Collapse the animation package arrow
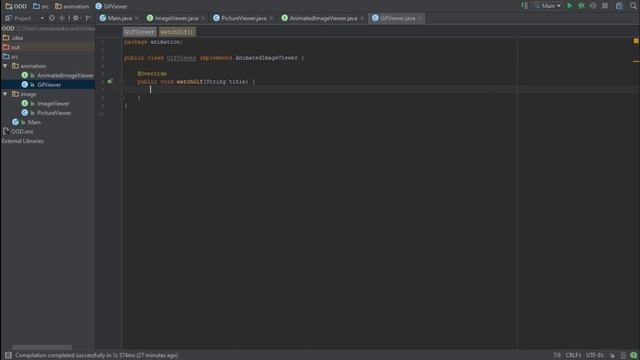The image size is (640, 360). [x=5, y=66]
